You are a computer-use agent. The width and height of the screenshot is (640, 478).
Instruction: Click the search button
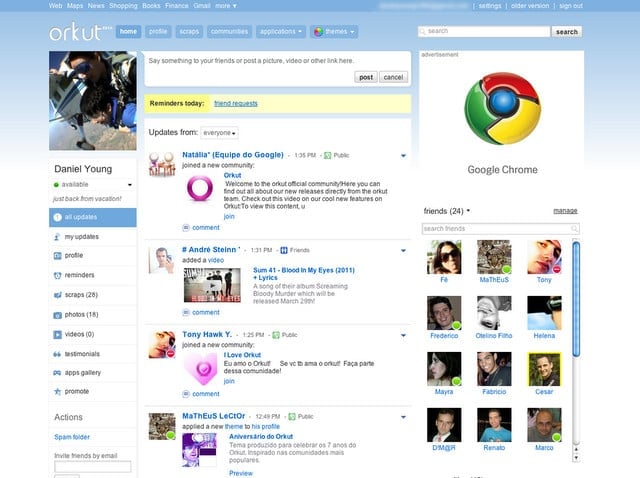(x=567, y=32)
